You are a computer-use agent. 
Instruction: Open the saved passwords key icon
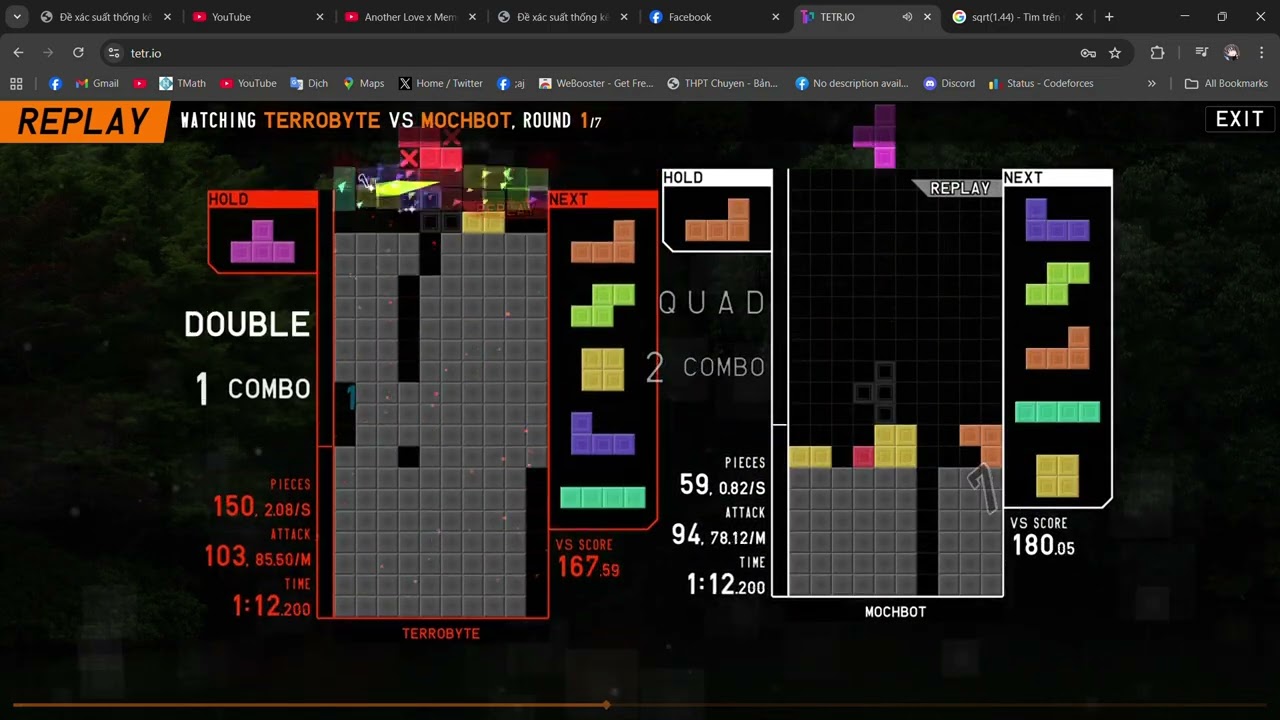[1088, 53]
